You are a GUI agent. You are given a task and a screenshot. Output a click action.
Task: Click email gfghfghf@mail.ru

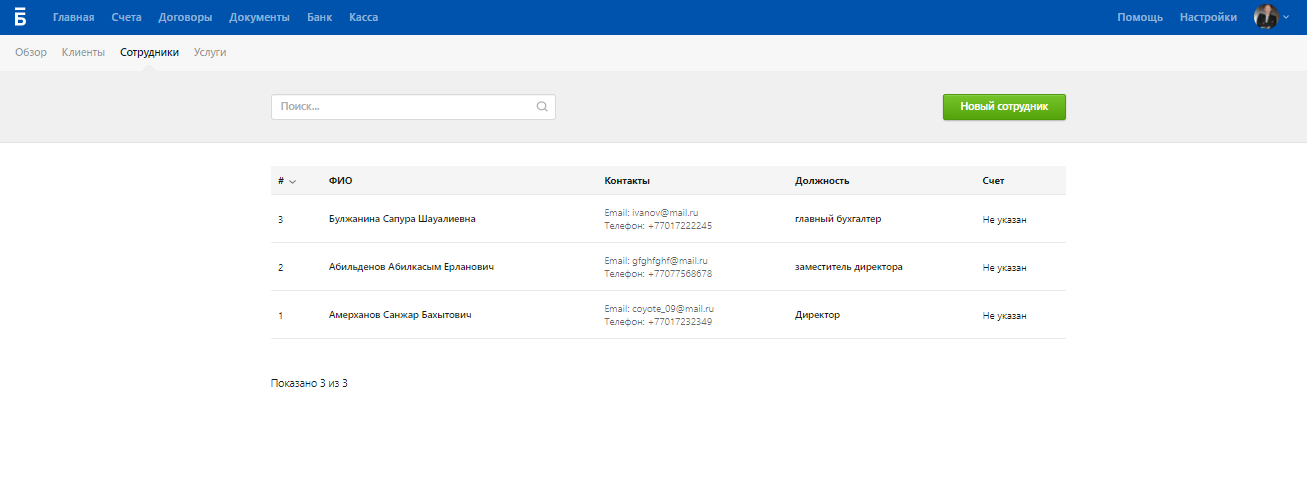point(670,261)
